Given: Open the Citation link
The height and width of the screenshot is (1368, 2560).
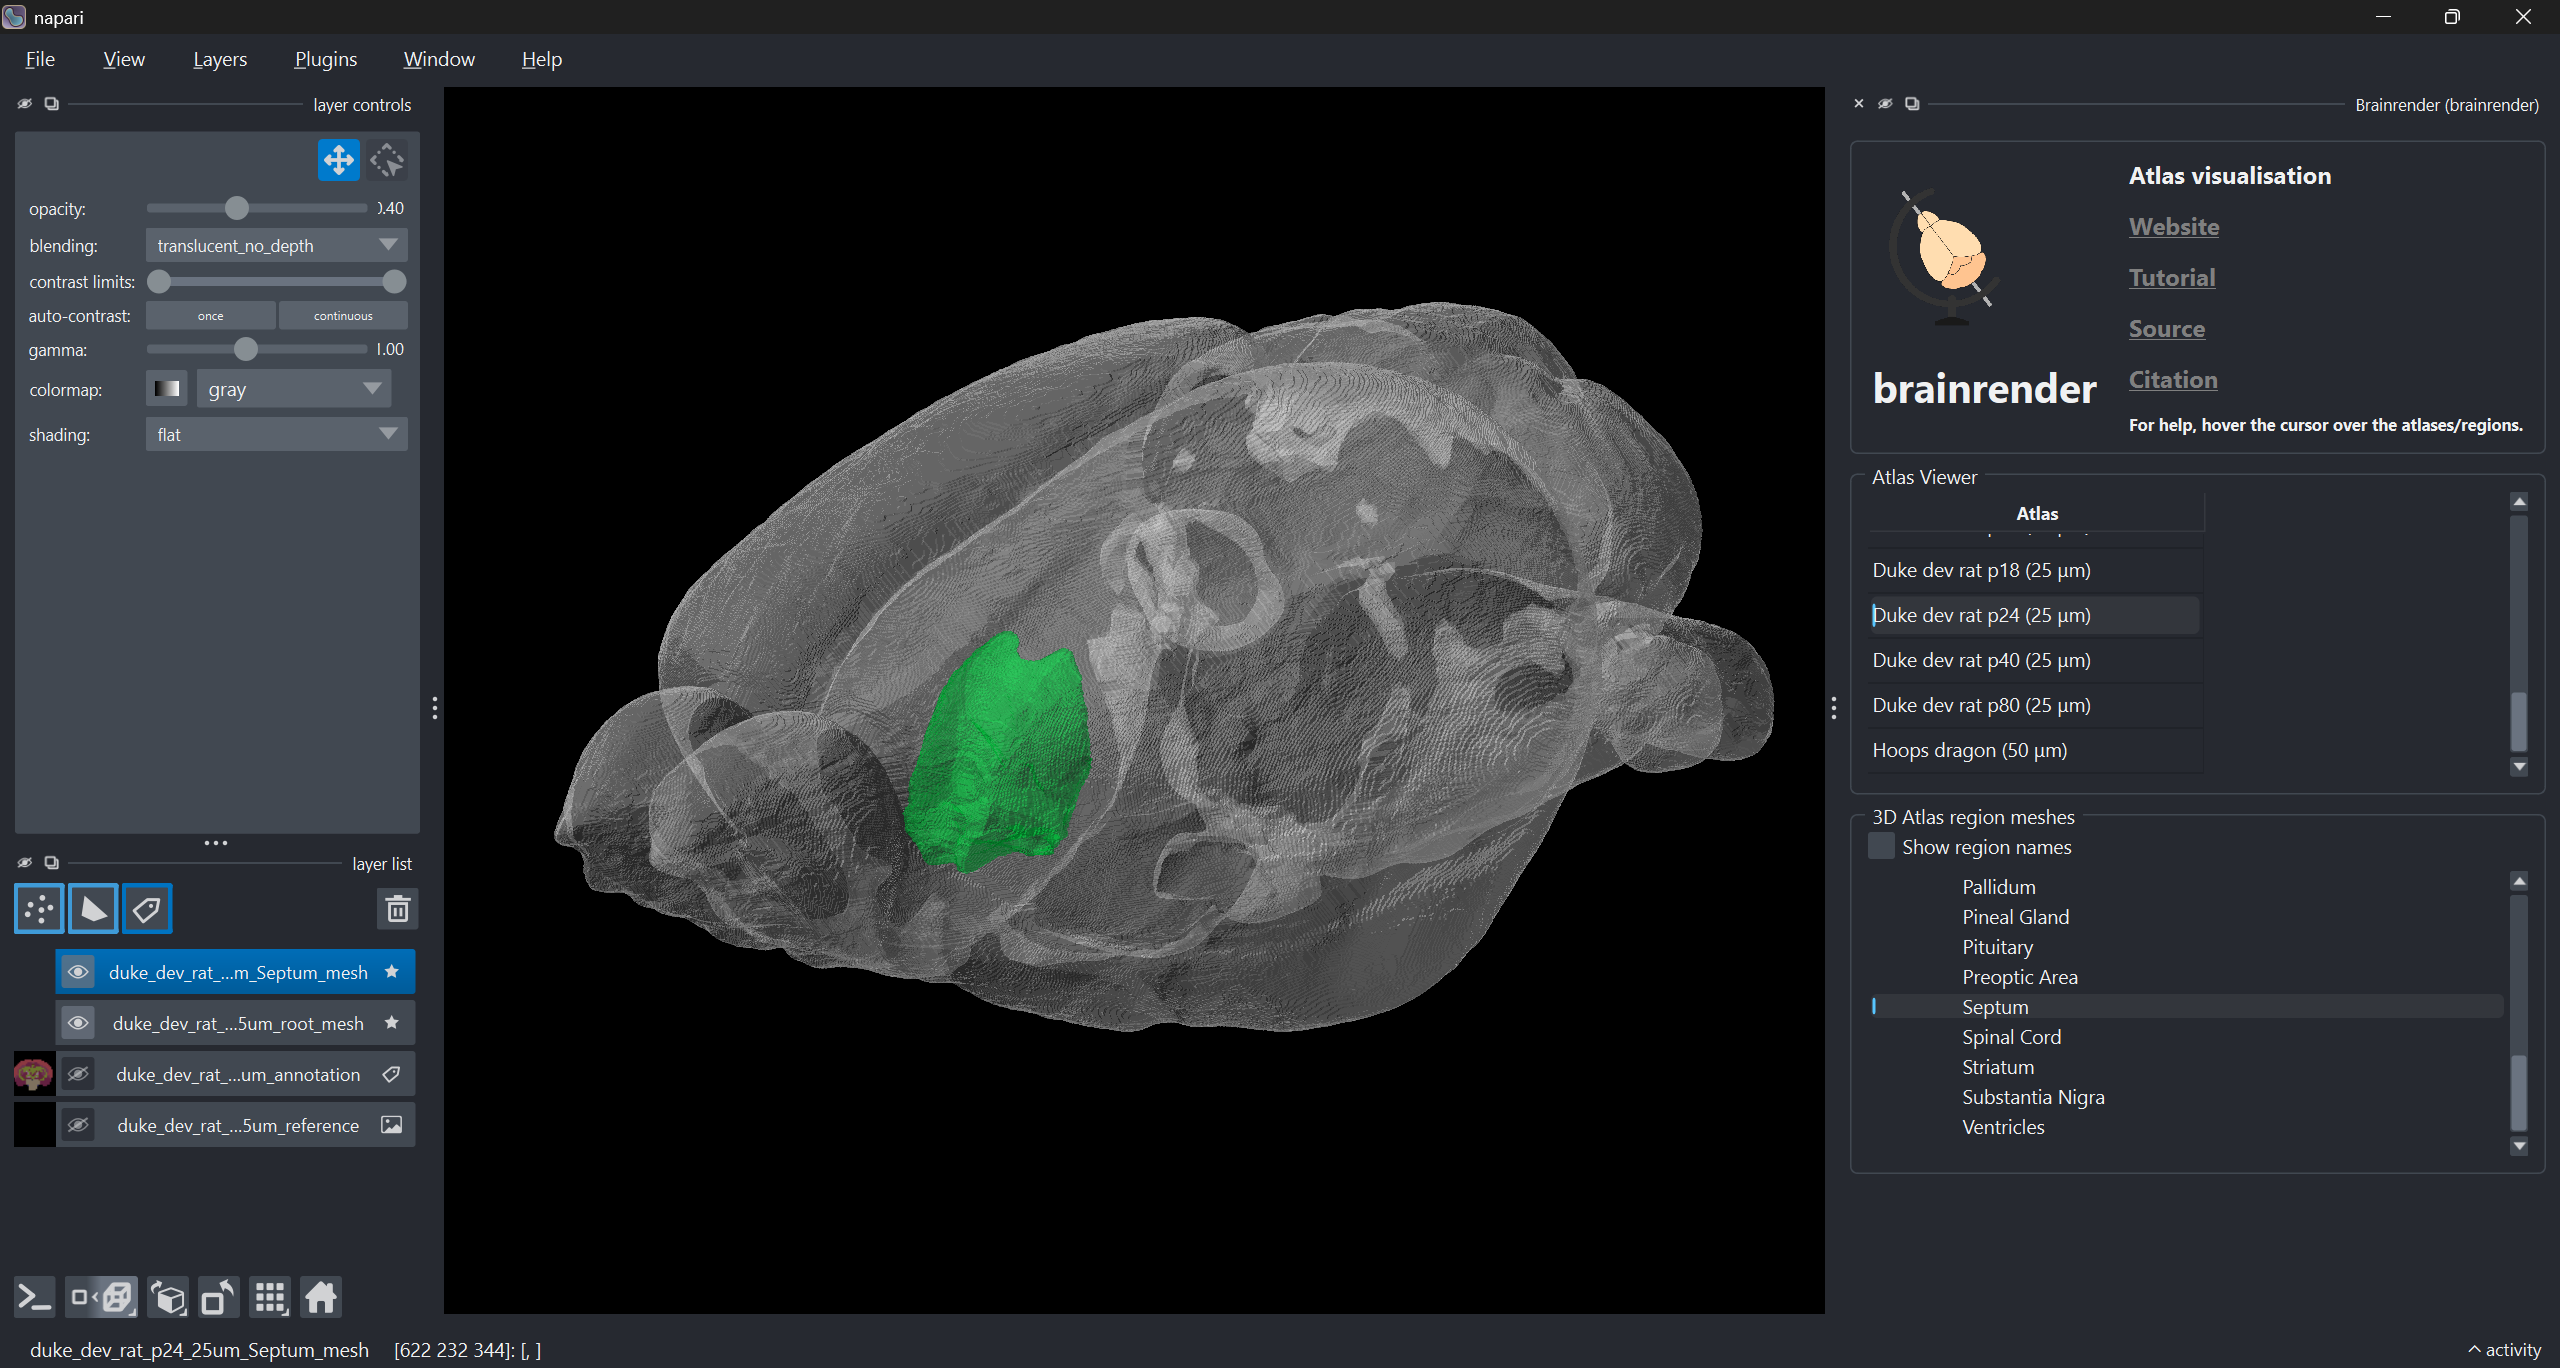Looking at the screenshot, I should [2173, 380].
